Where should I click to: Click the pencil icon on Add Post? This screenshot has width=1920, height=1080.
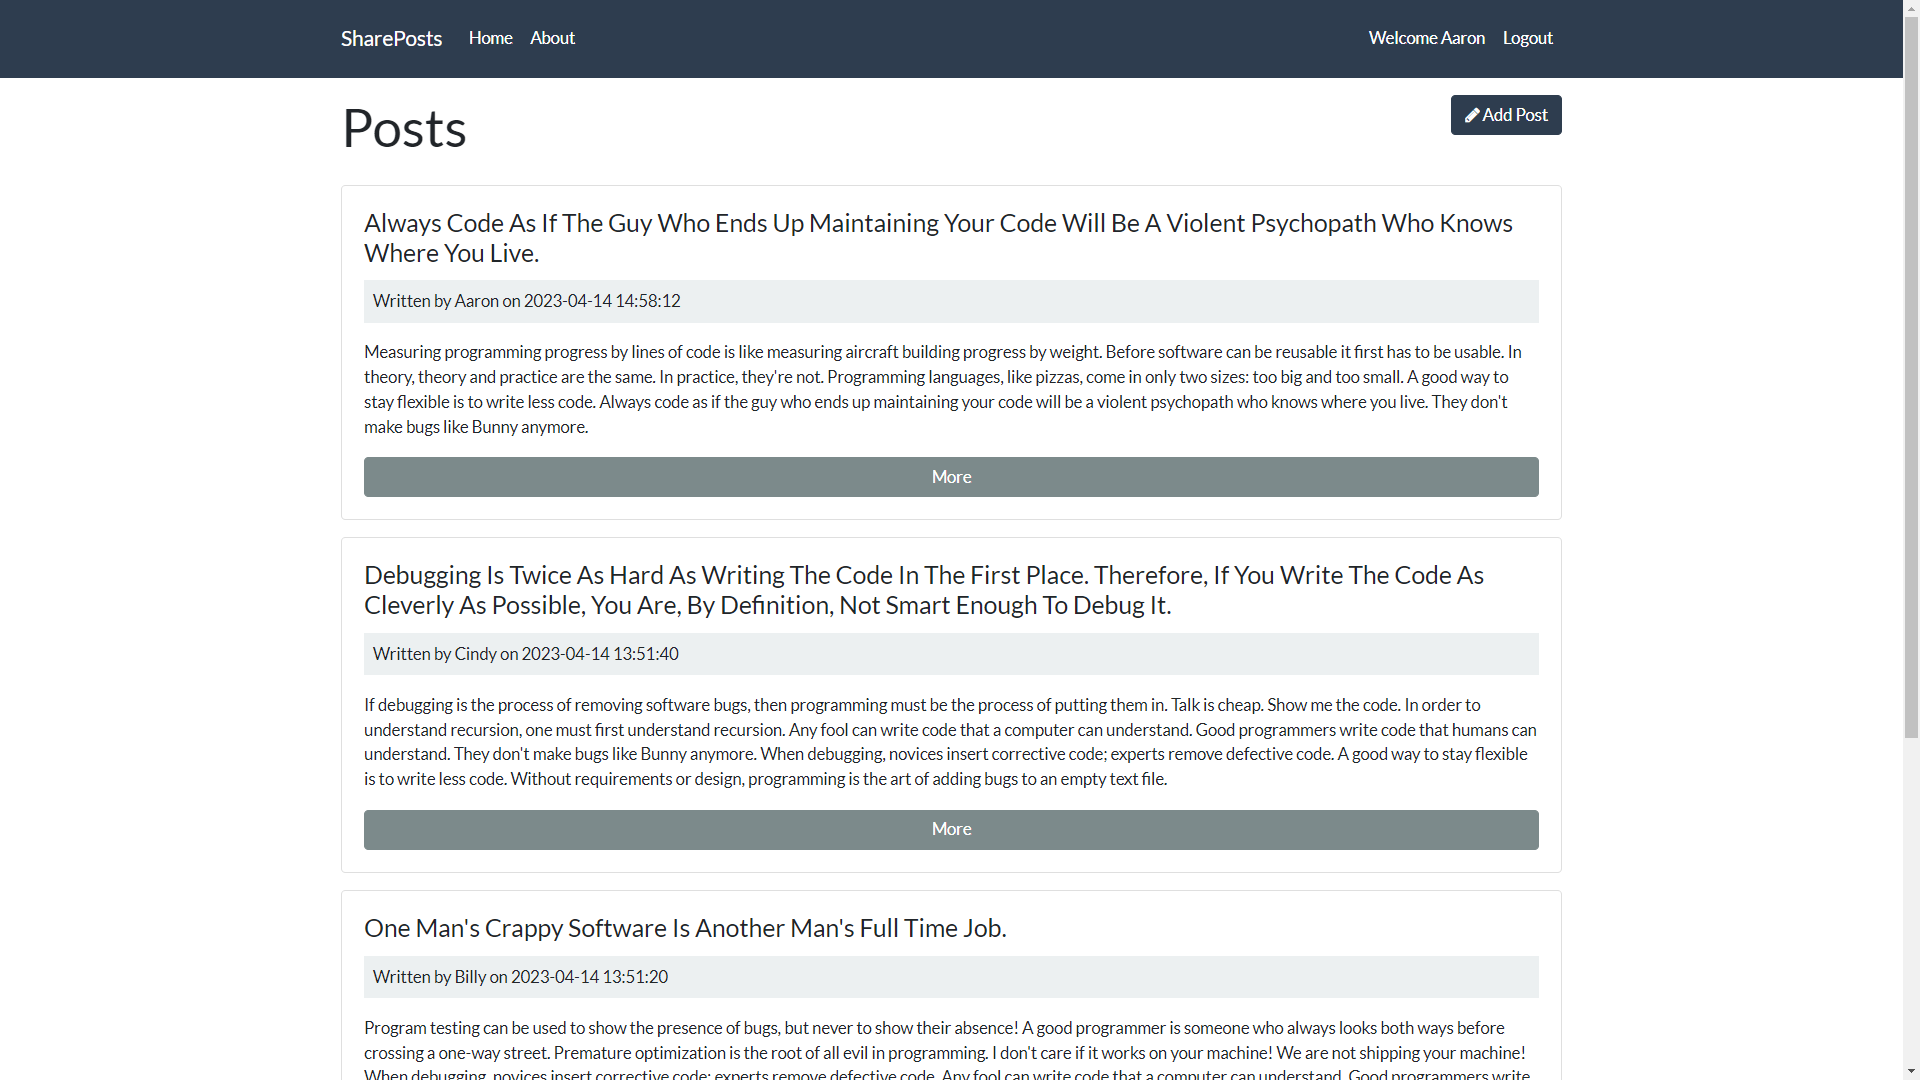[1472, 116]
